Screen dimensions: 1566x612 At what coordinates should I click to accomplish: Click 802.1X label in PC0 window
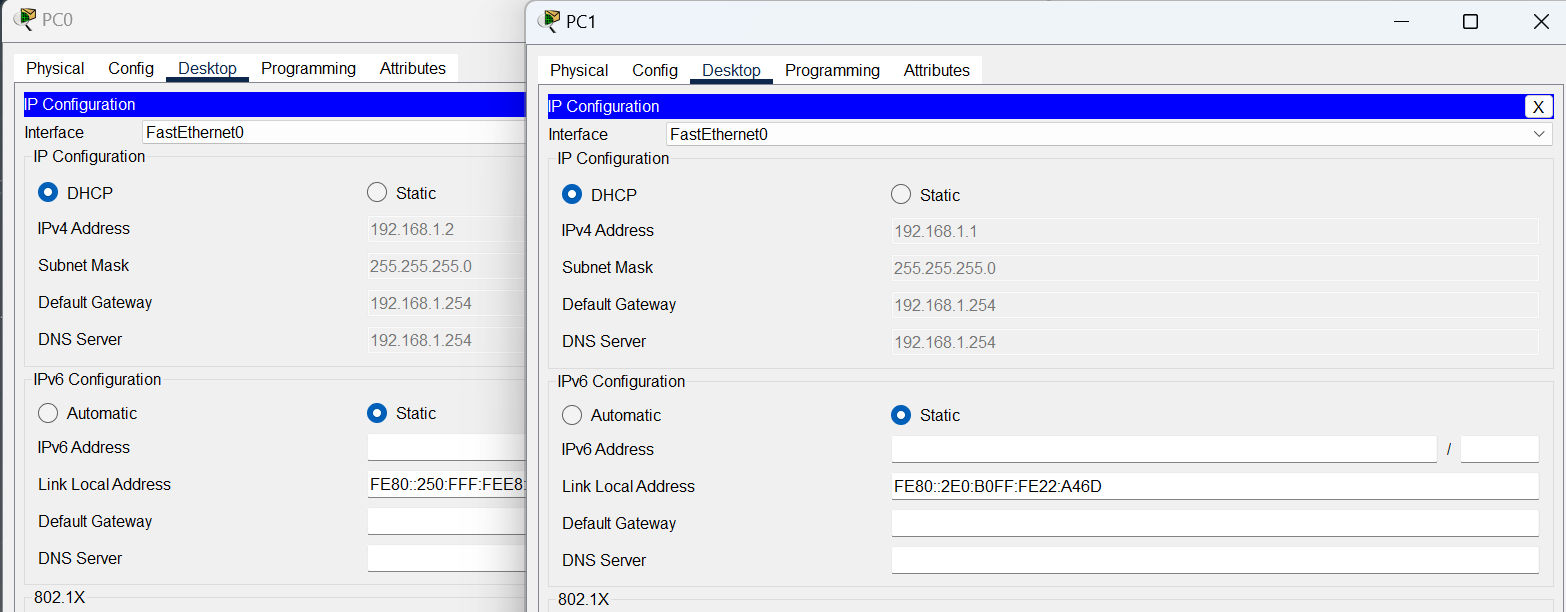(59, 597)
